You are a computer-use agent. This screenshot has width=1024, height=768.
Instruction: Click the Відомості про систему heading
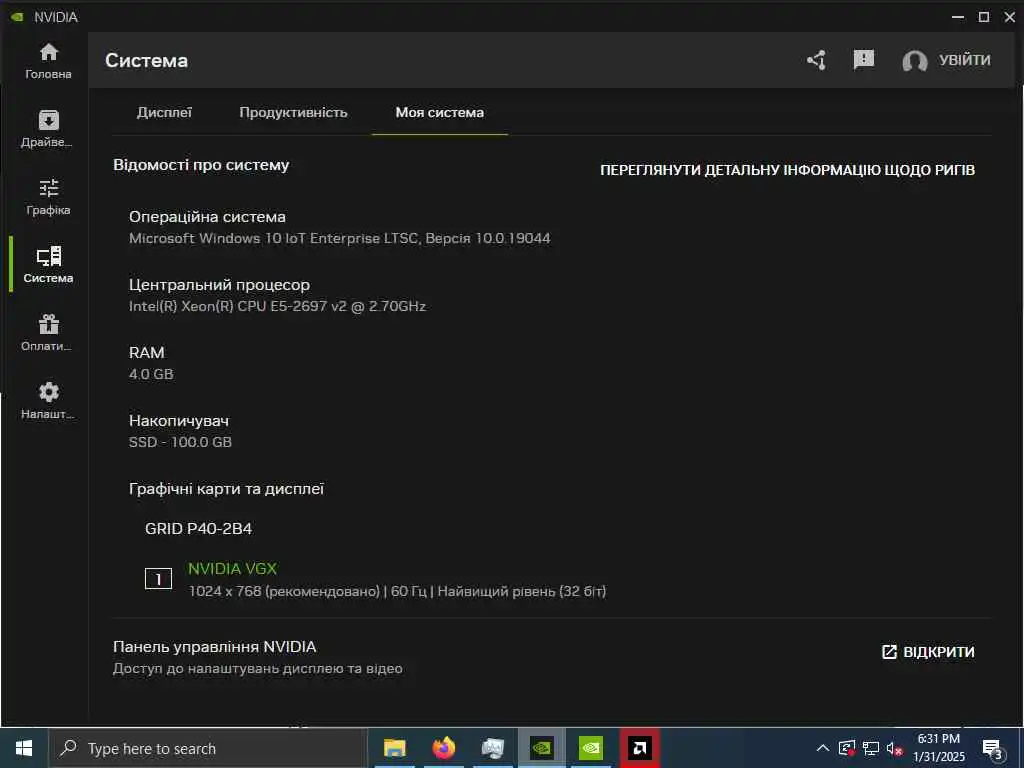coord(201,165)
